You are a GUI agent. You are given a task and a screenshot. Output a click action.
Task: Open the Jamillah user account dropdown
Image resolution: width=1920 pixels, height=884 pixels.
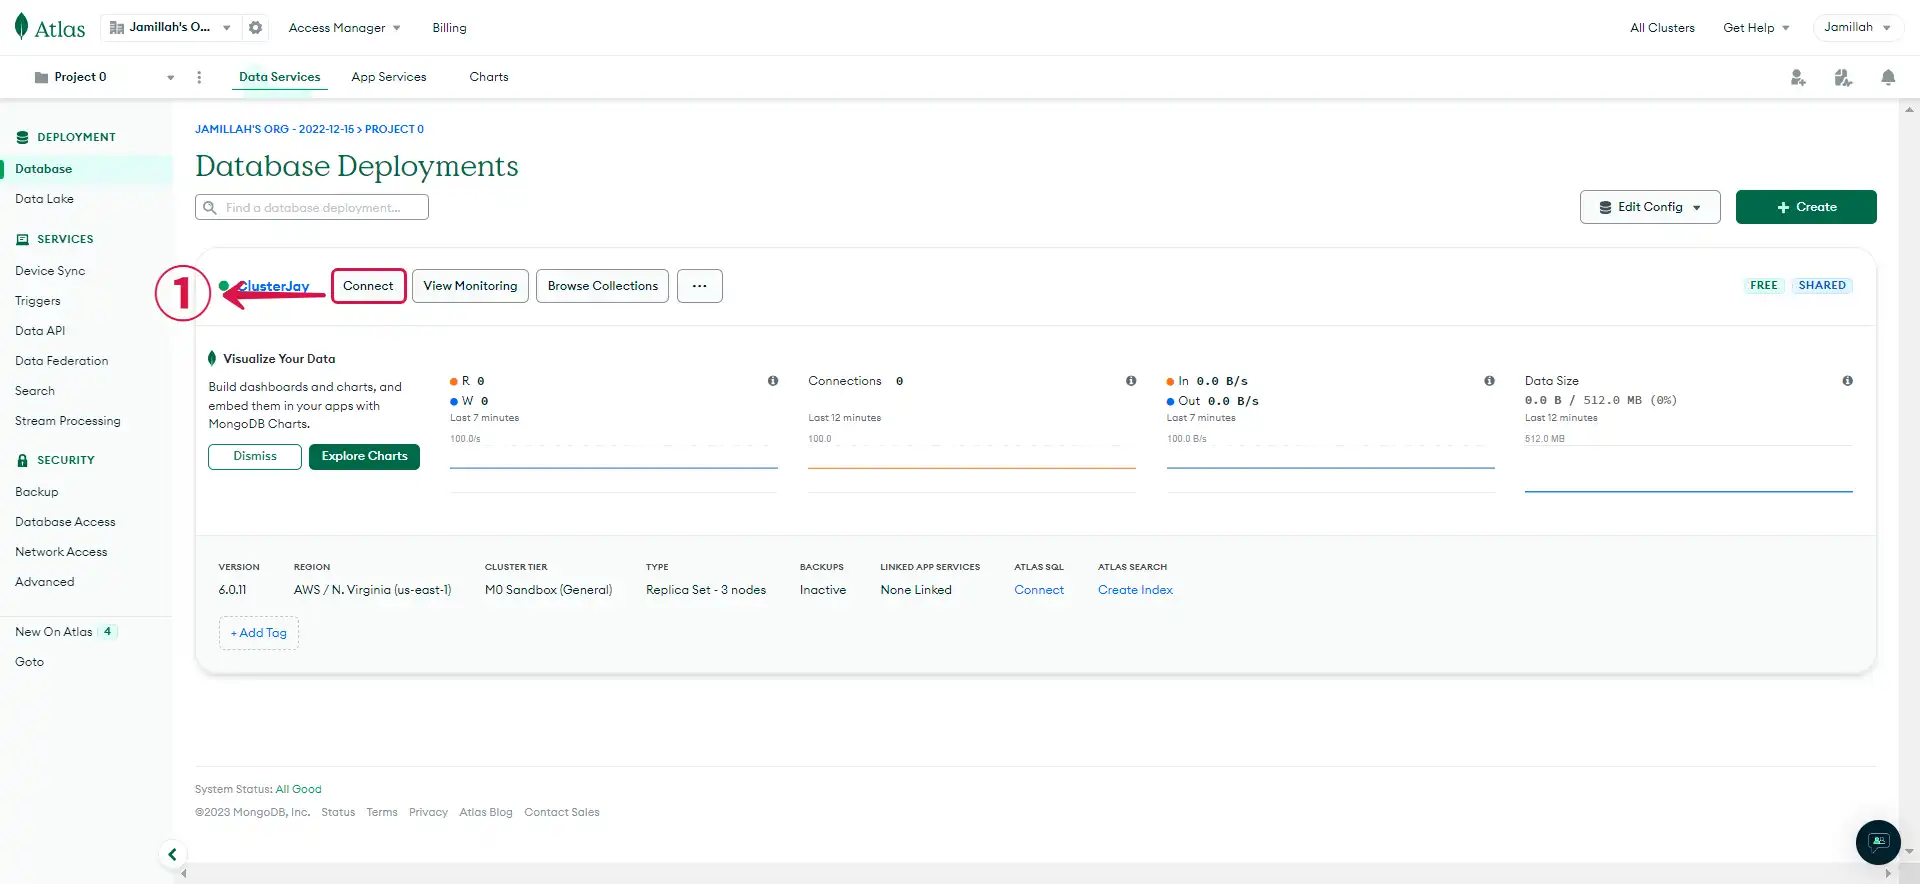coord(1857,28)
